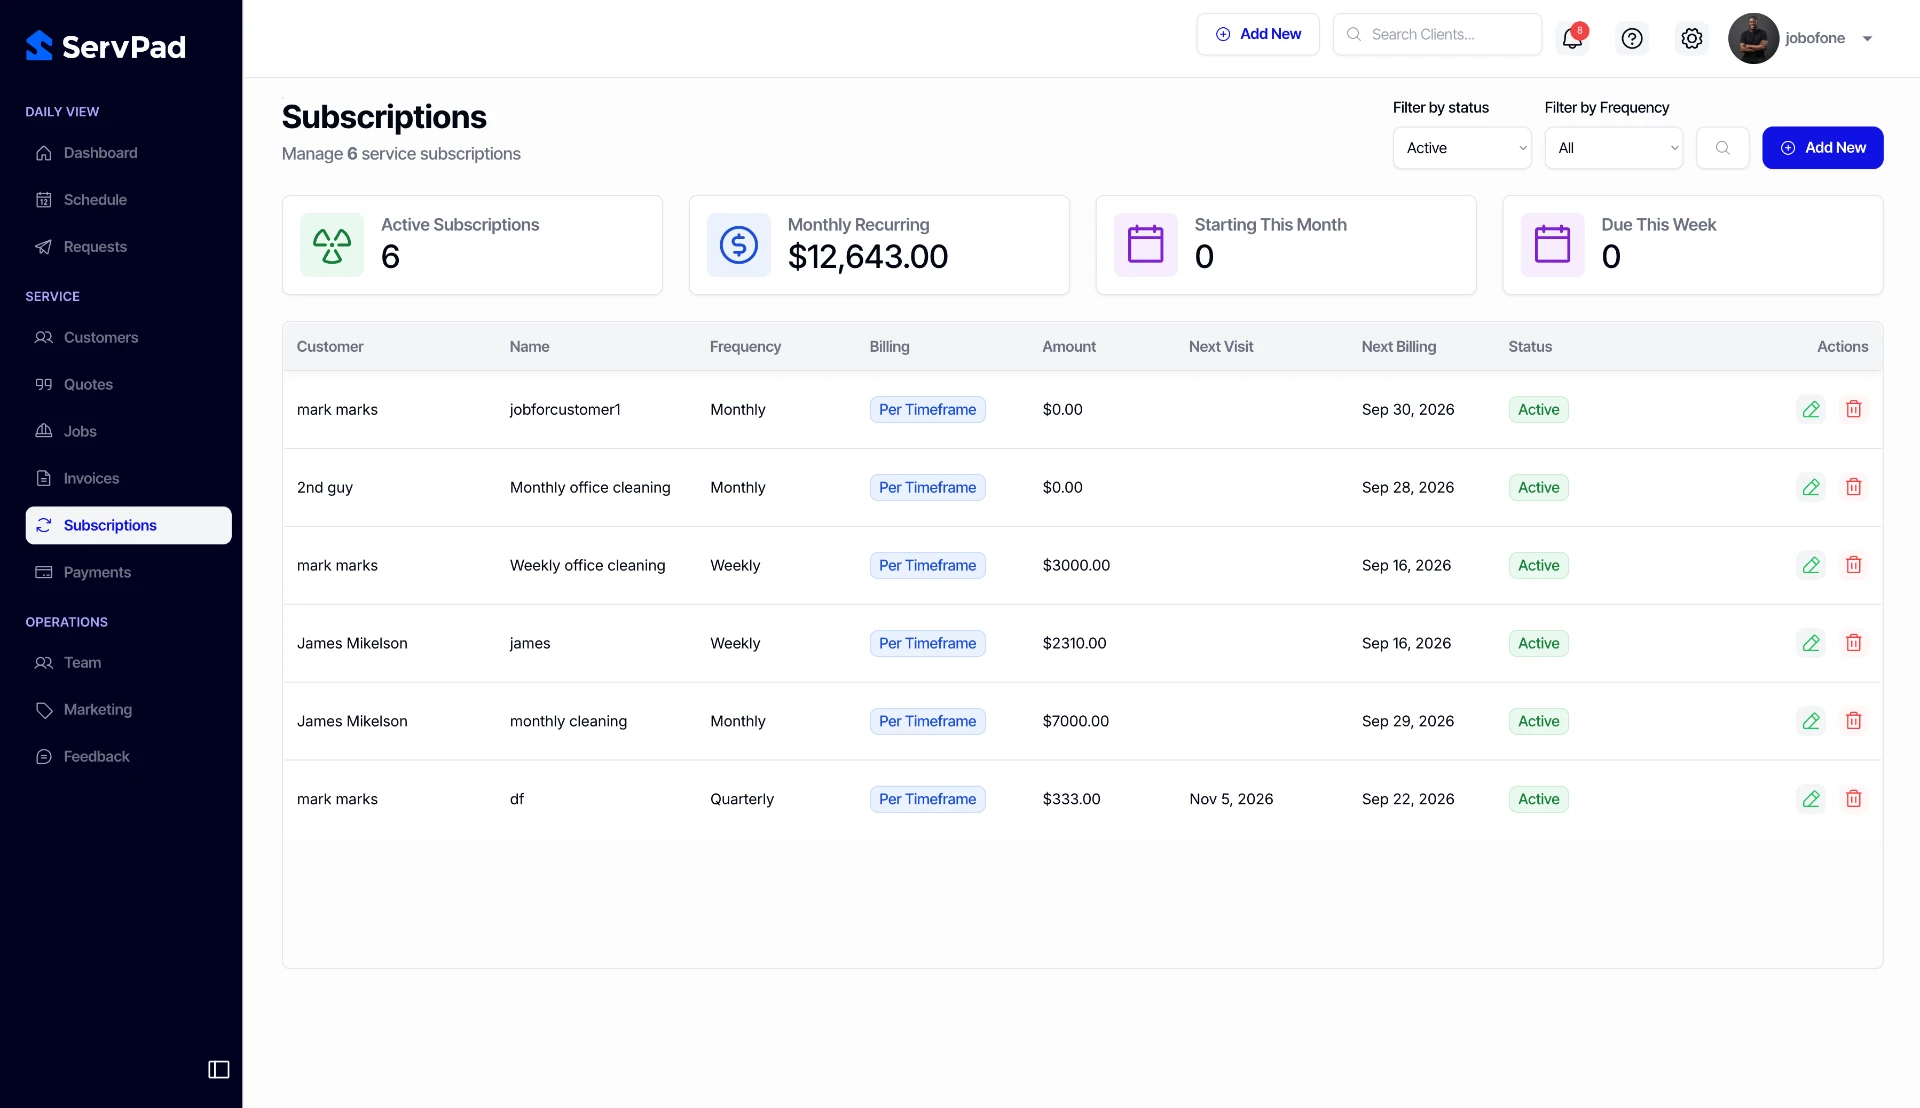Click the Status column header
Viewport: 1920px width, 1108px height.
(1530, 347)
